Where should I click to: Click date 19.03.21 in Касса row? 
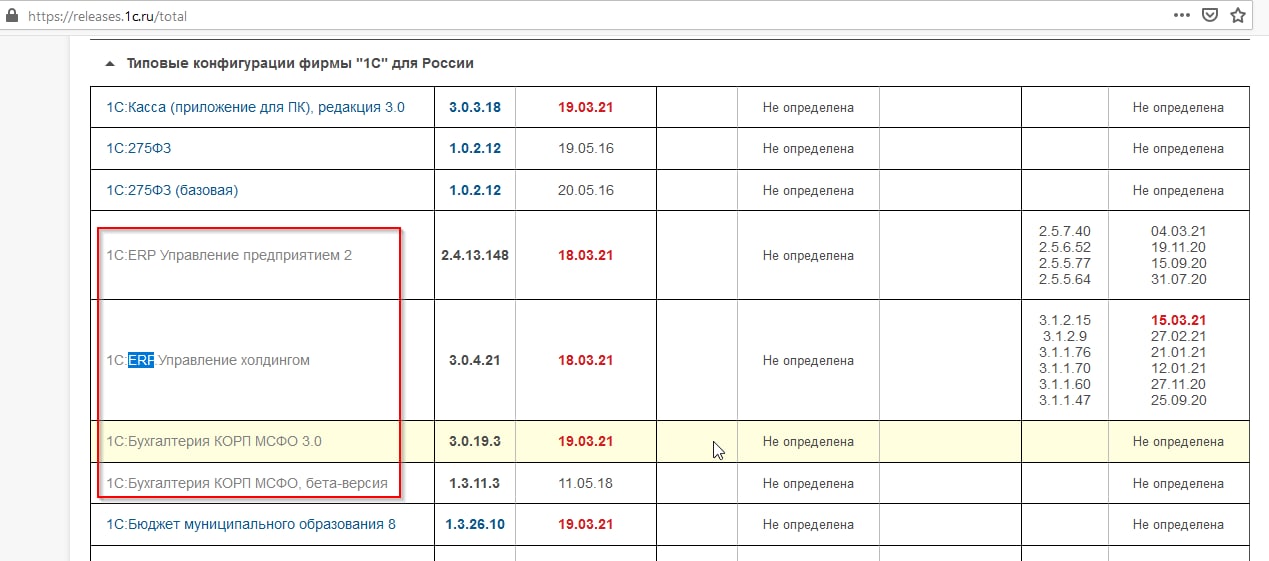[586, 107]
